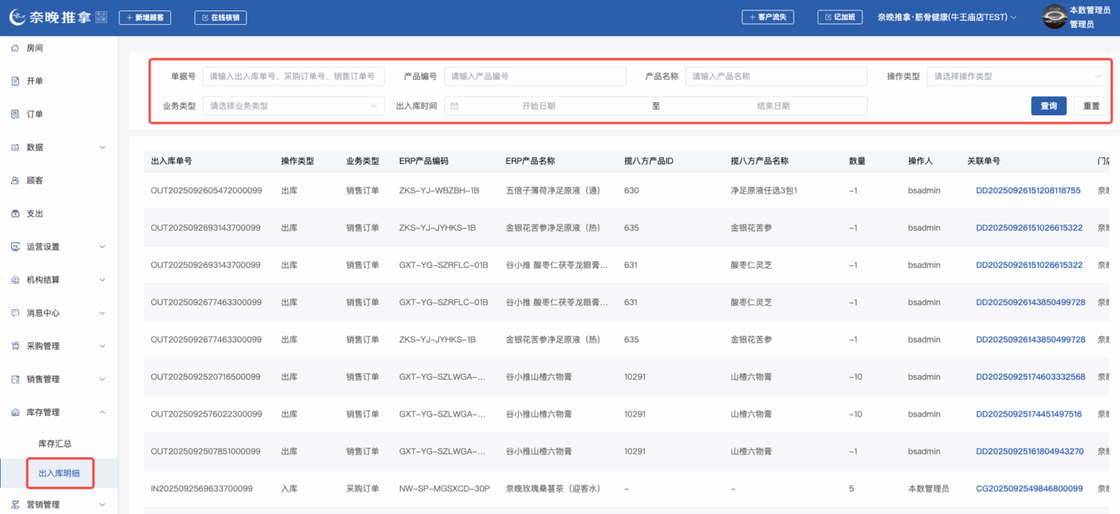Click the 新增顾客 button

coord(145,17)
